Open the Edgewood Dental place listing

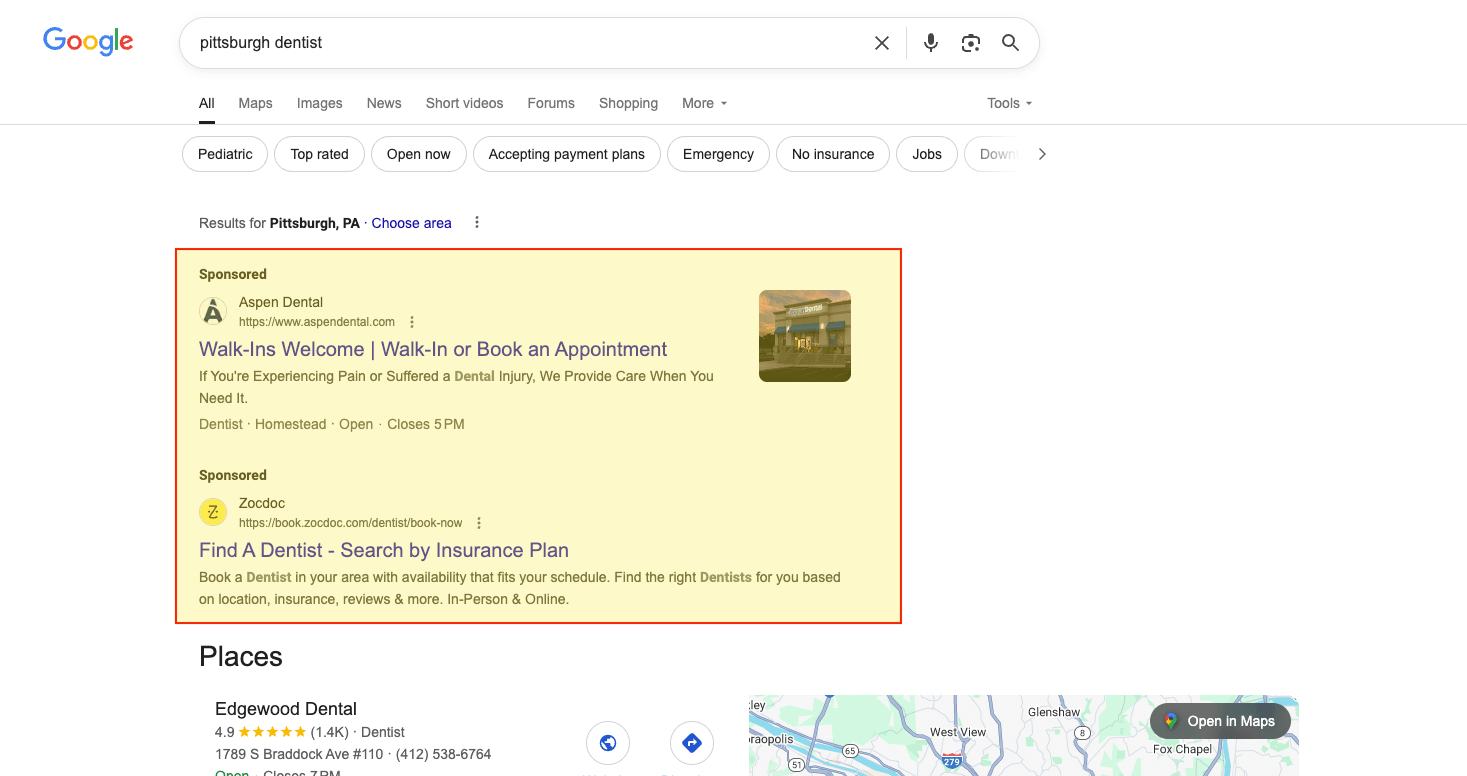pos(286,709)
